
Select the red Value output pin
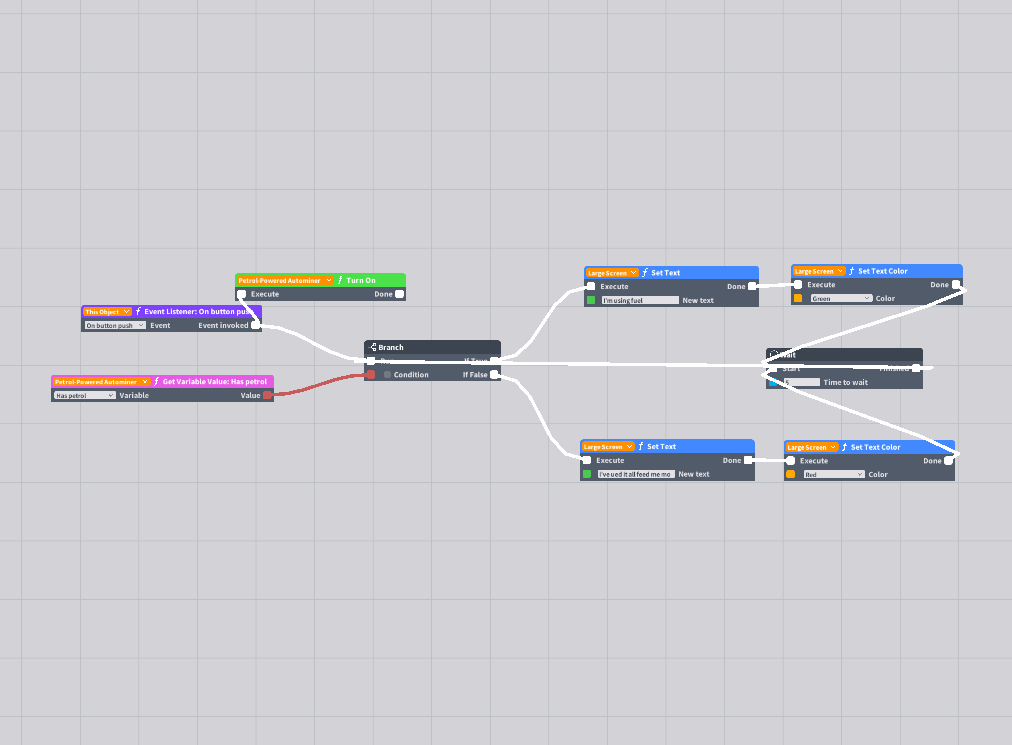[x=267, y=395]
